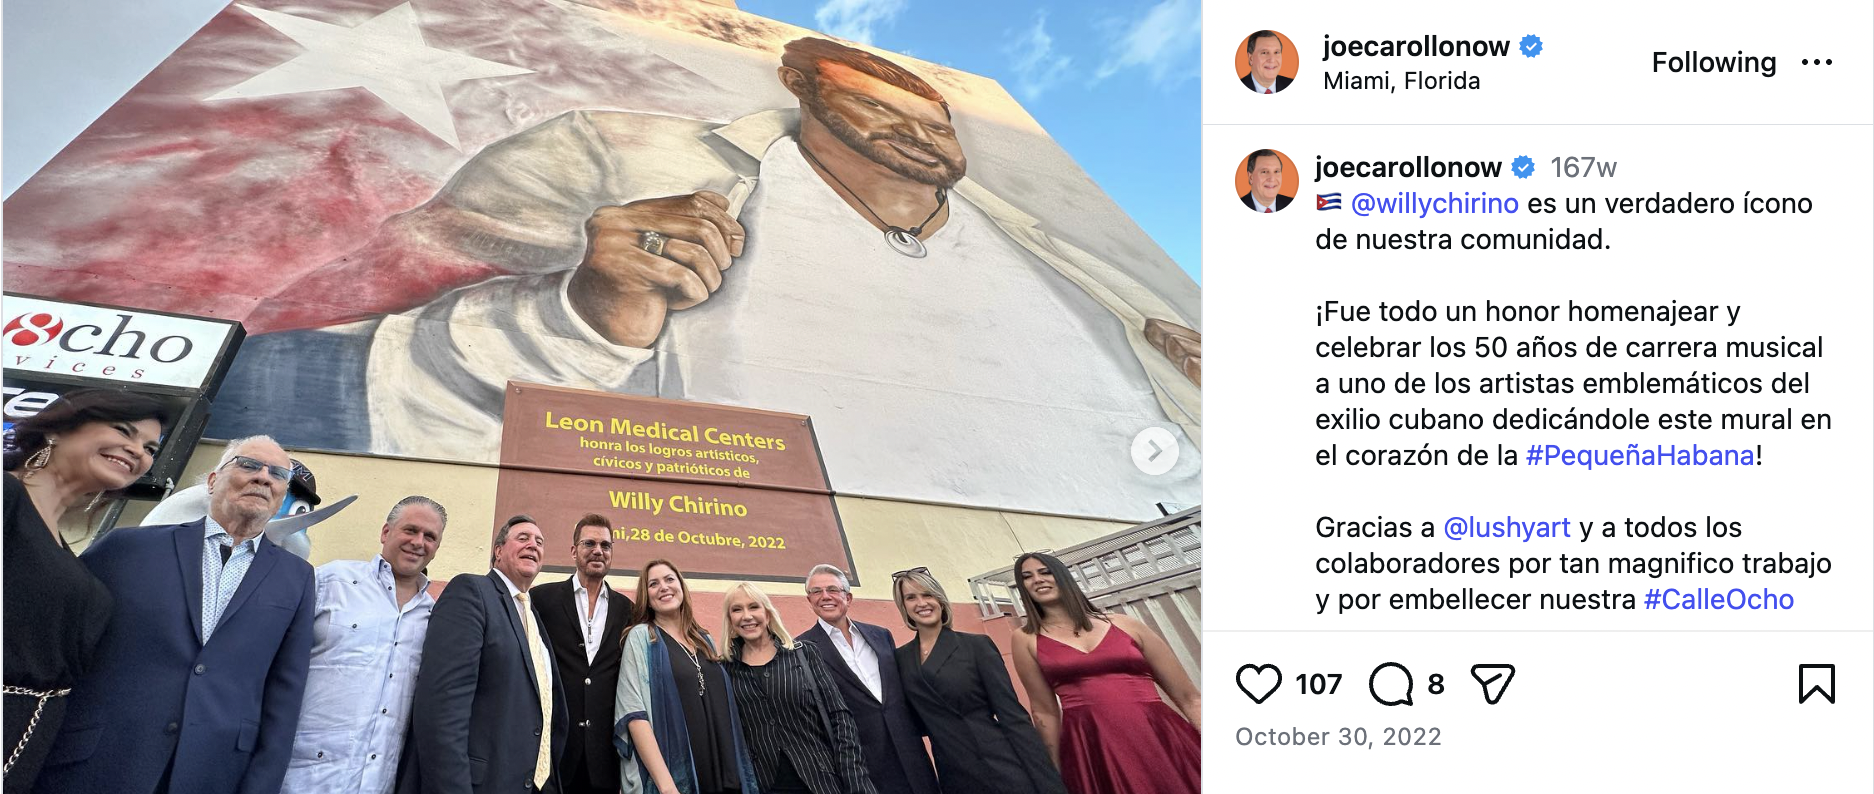Open the #PequeñaHabana hashtag
The height and width of the screenshot is (794, 1874).
[1640, 455]
